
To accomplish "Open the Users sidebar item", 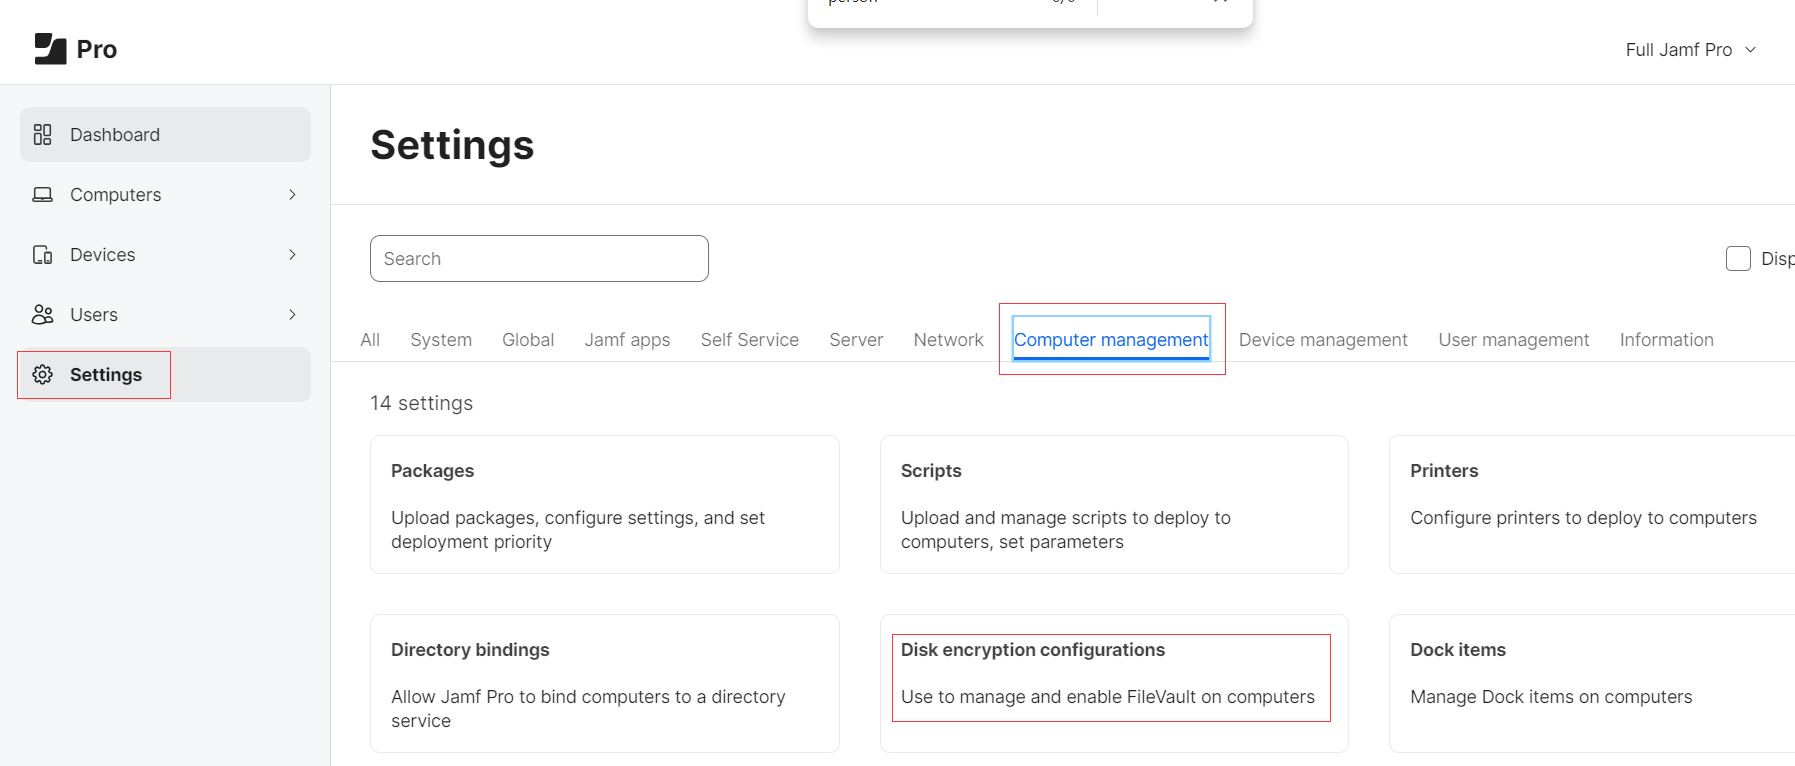I will pos(165,314).
